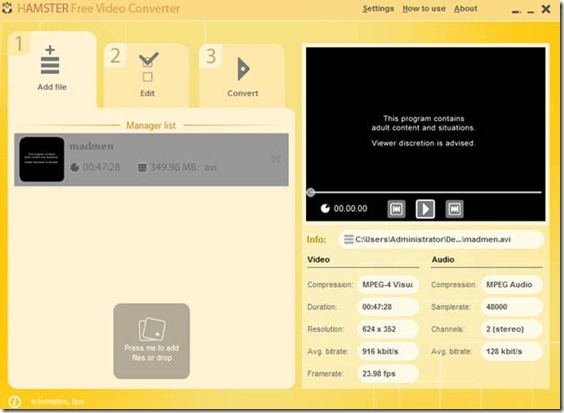Click the Hamster logo icon in title bar
The height and width of the screenshot is (413, 564).
coord(7,8)
